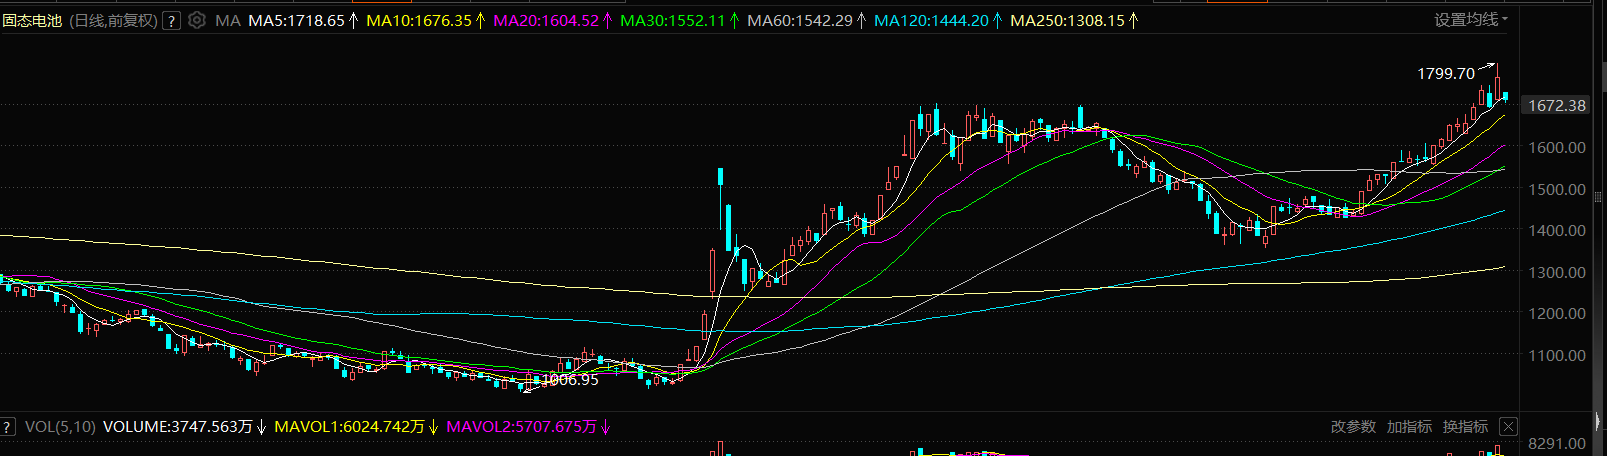Open the MA settings gear icon
This screenshot has width=1607, height=456.
click(x=197, y=20)
